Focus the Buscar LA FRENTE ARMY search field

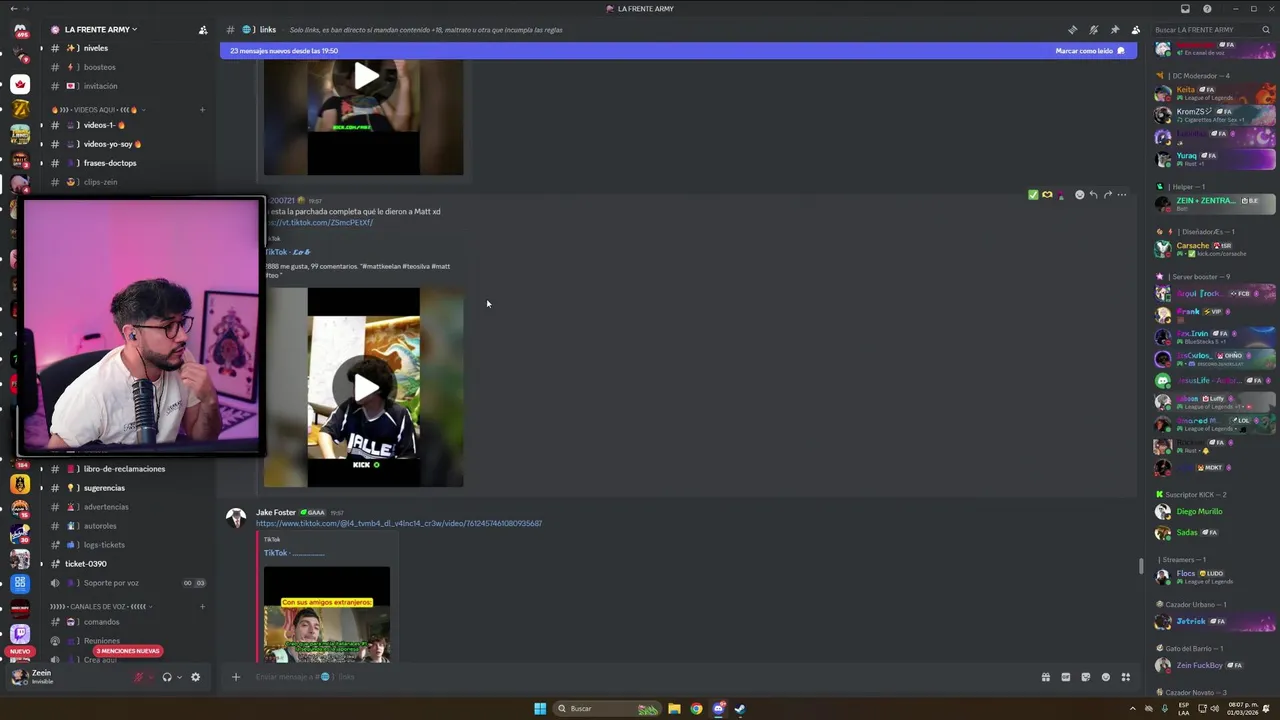point(1212,30)
